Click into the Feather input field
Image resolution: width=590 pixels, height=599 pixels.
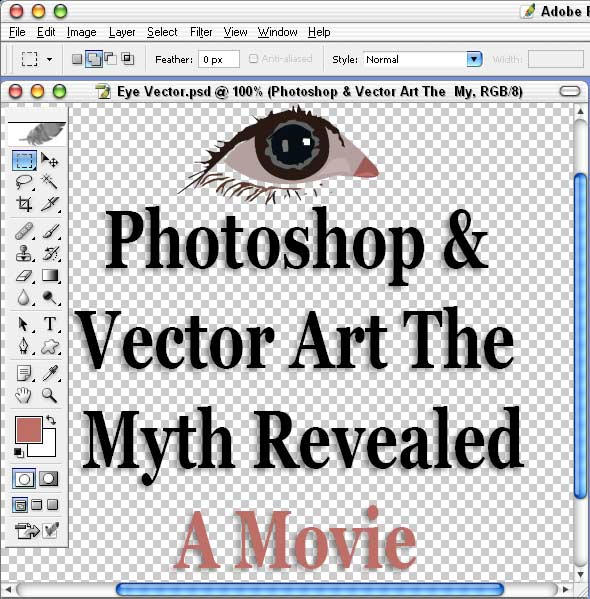click(x=219, y=60)
